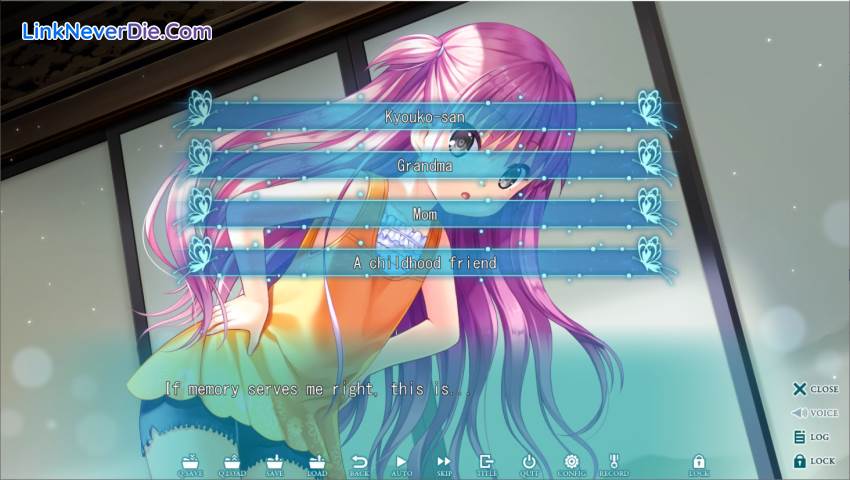Select "A childhood friend" option
Viewport: 850px width, 480px height.
pos(424,263)
